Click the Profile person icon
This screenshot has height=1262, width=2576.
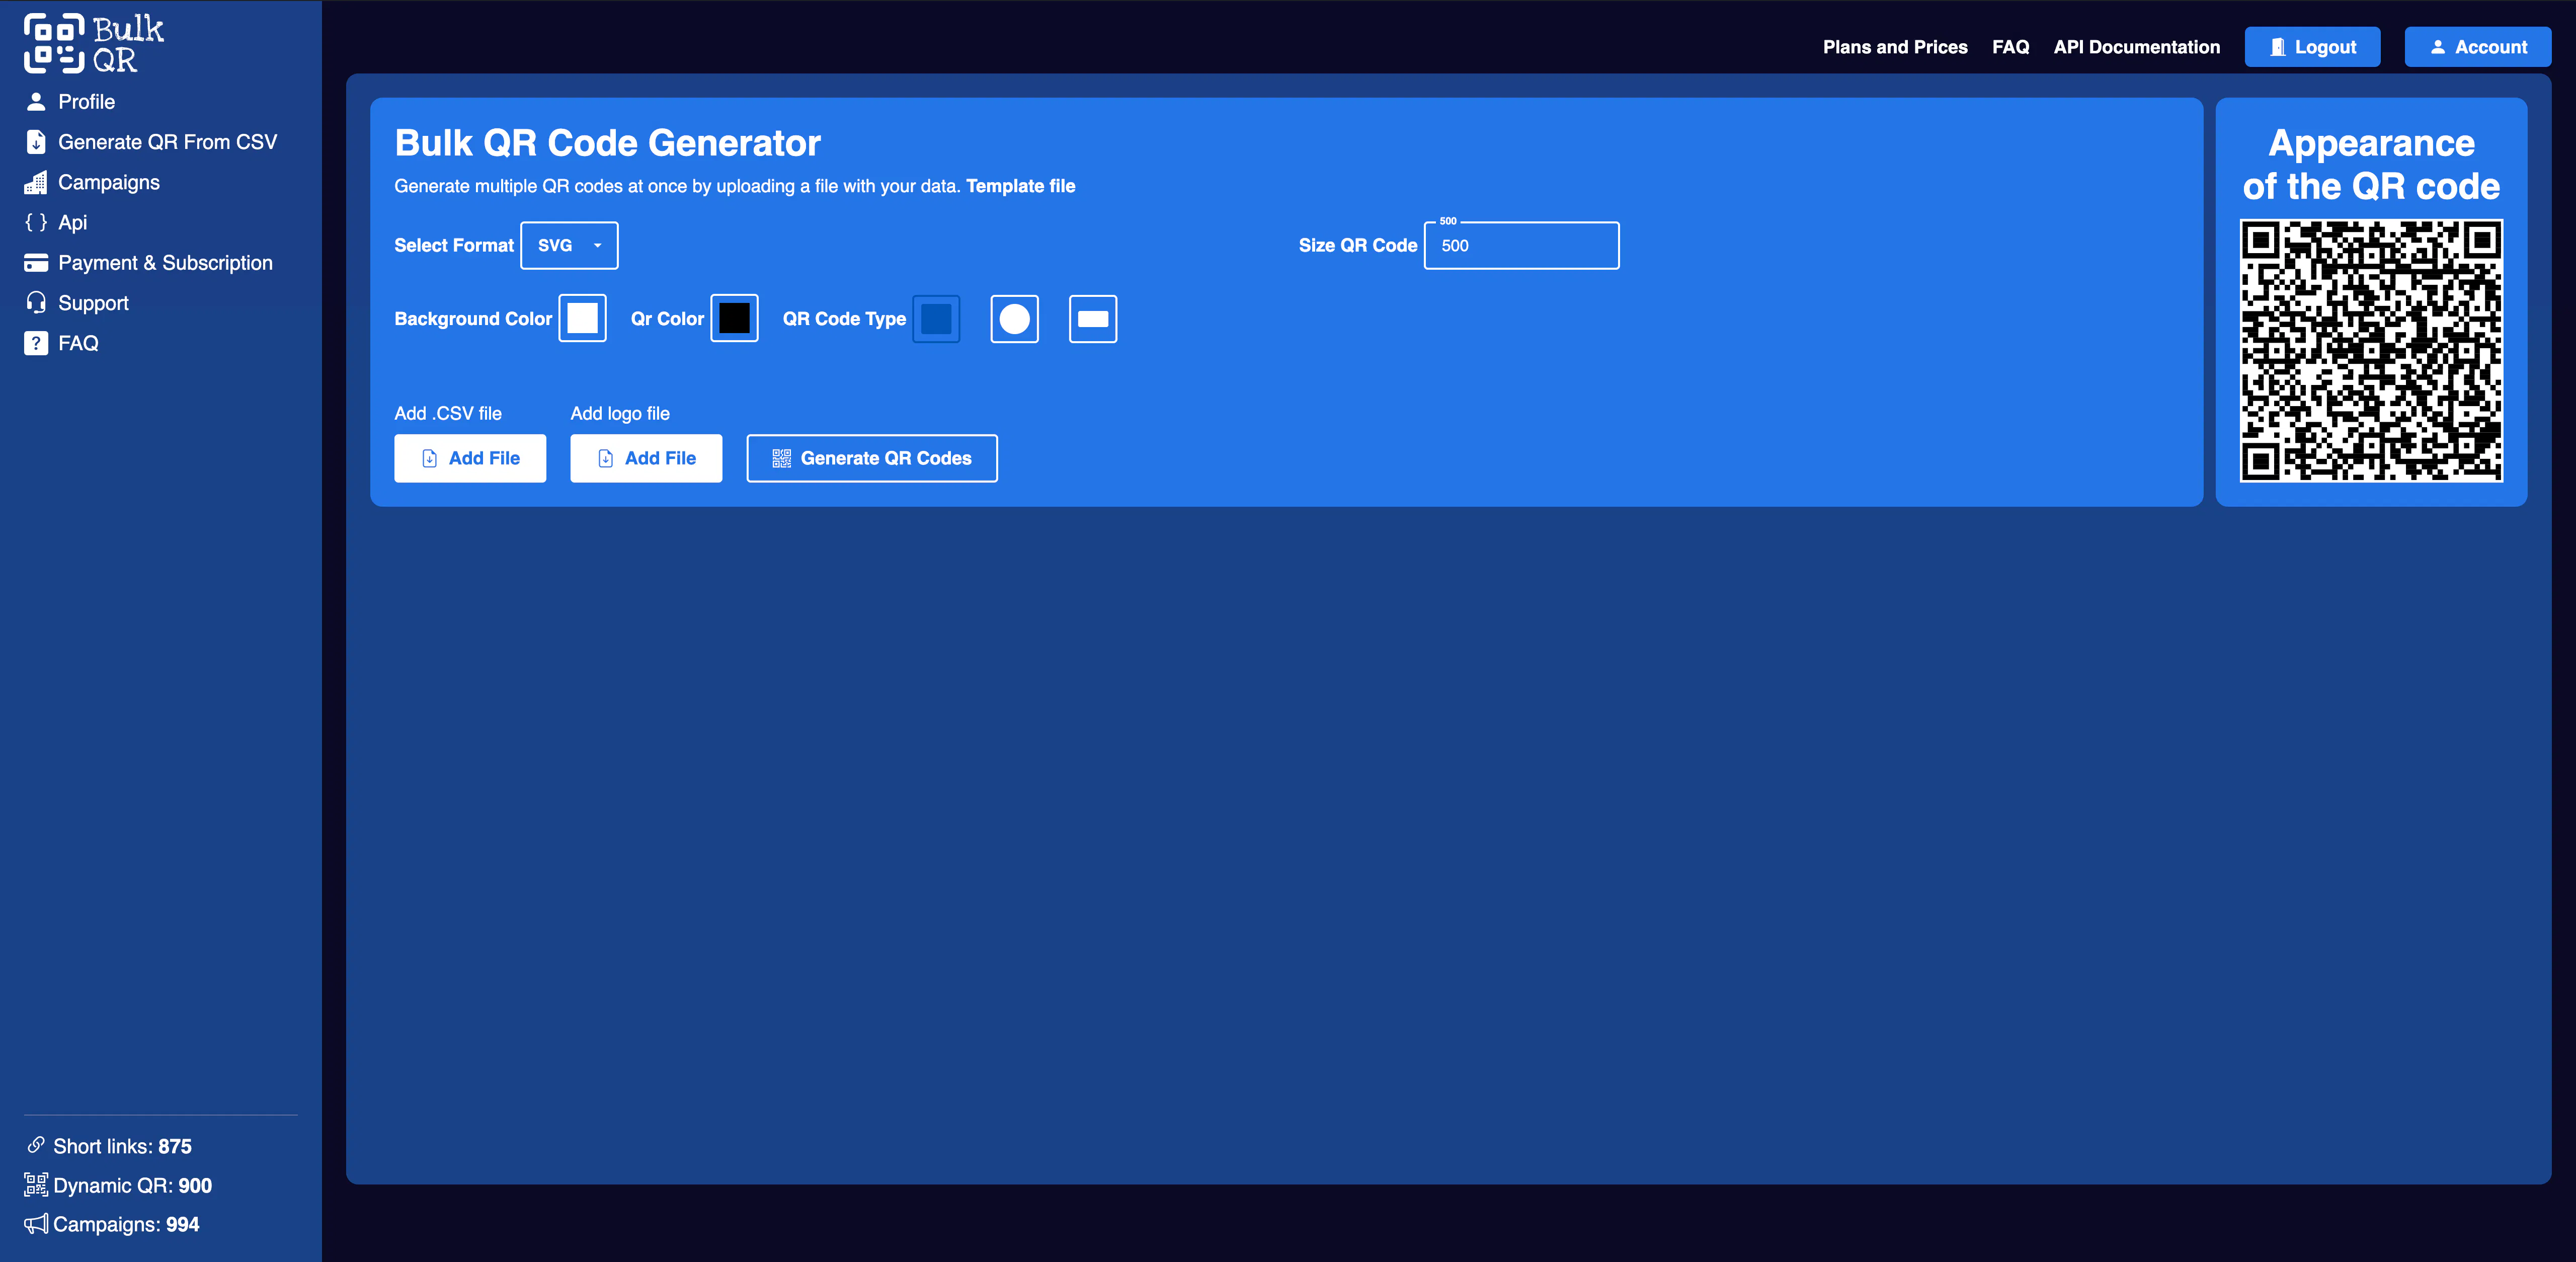click(x=36, y=101)
